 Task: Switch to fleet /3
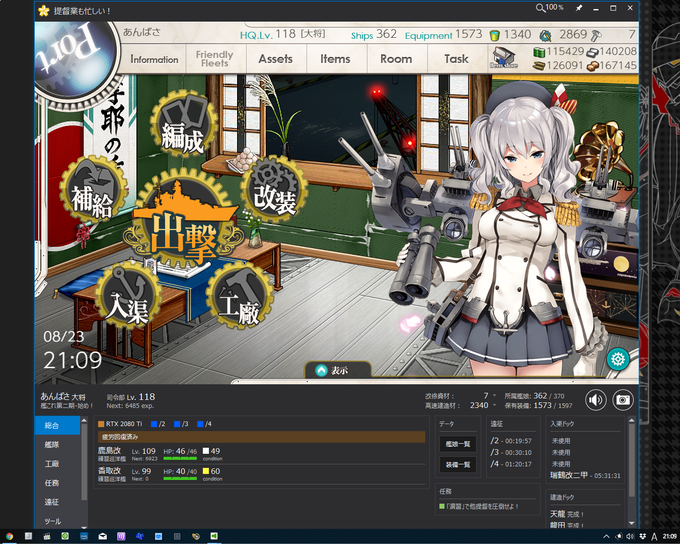181,424
